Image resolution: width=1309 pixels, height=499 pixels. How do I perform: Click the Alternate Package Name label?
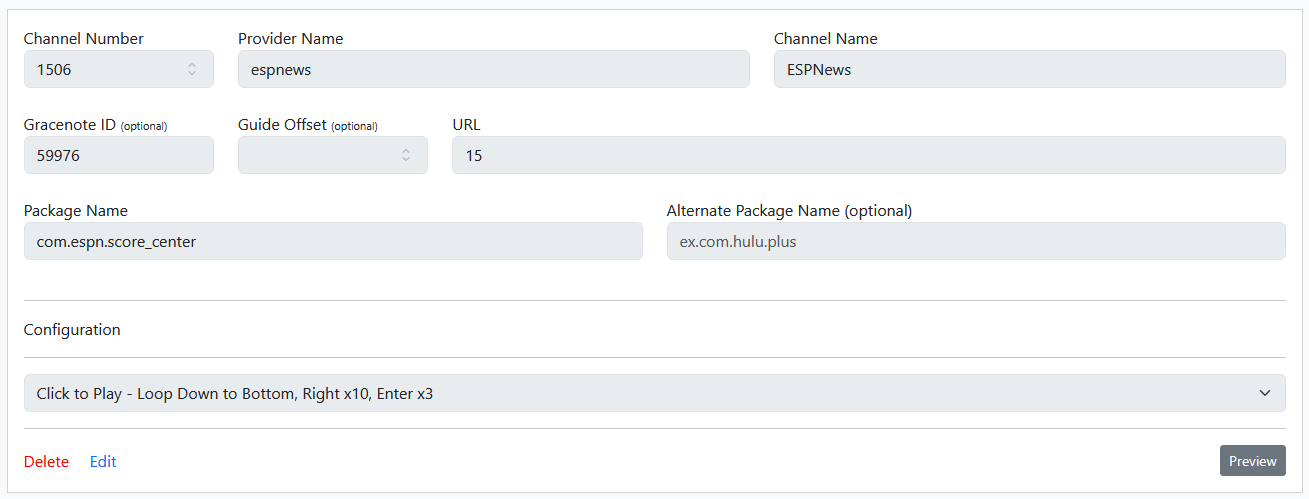coord(789,211)
